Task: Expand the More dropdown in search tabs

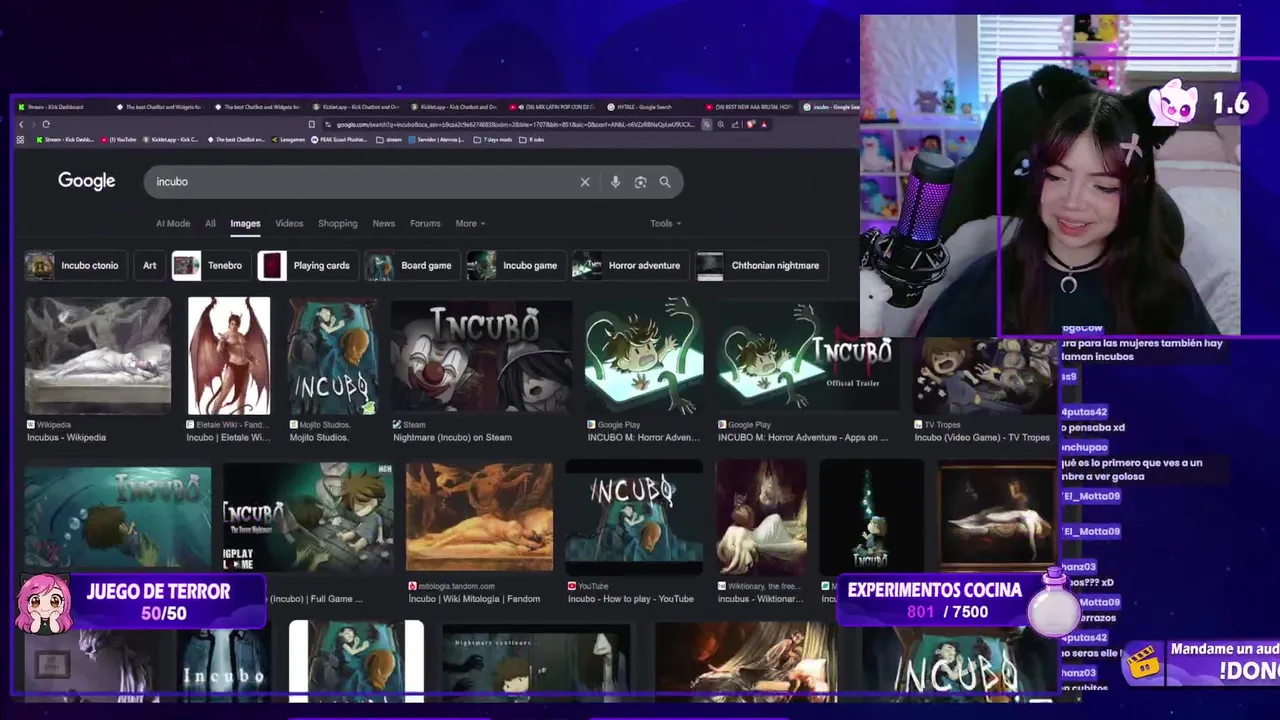Action: [470, 224]
